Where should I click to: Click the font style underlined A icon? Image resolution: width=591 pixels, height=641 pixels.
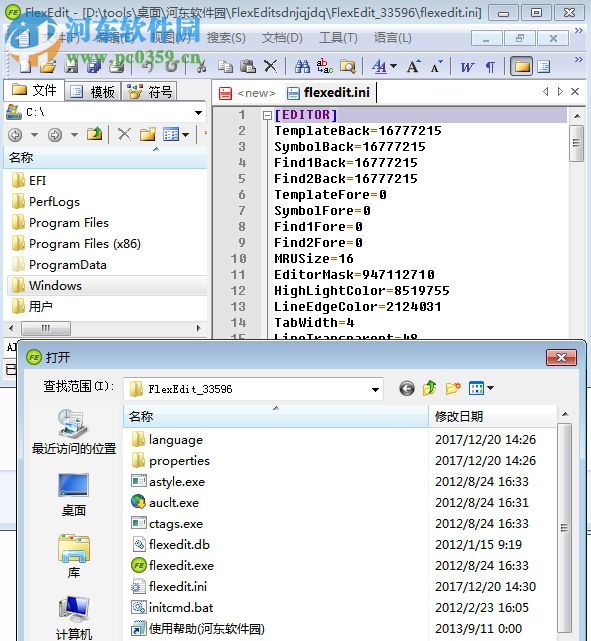pyautogui.click(x=379, y=66)
